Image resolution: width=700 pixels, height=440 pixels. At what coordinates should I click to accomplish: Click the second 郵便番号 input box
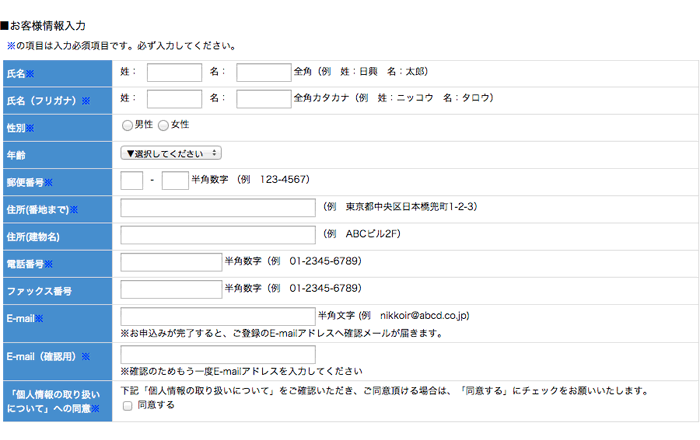(175, 181)
